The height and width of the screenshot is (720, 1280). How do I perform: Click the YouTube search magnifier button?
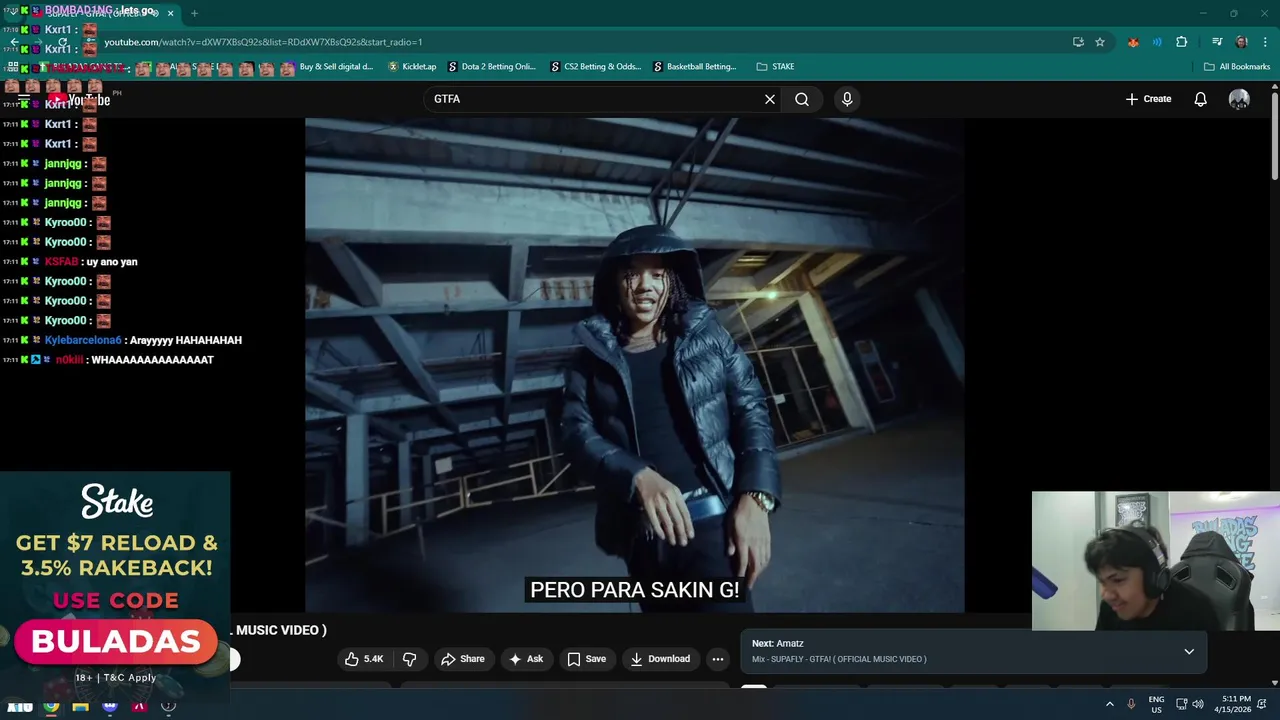802,99
